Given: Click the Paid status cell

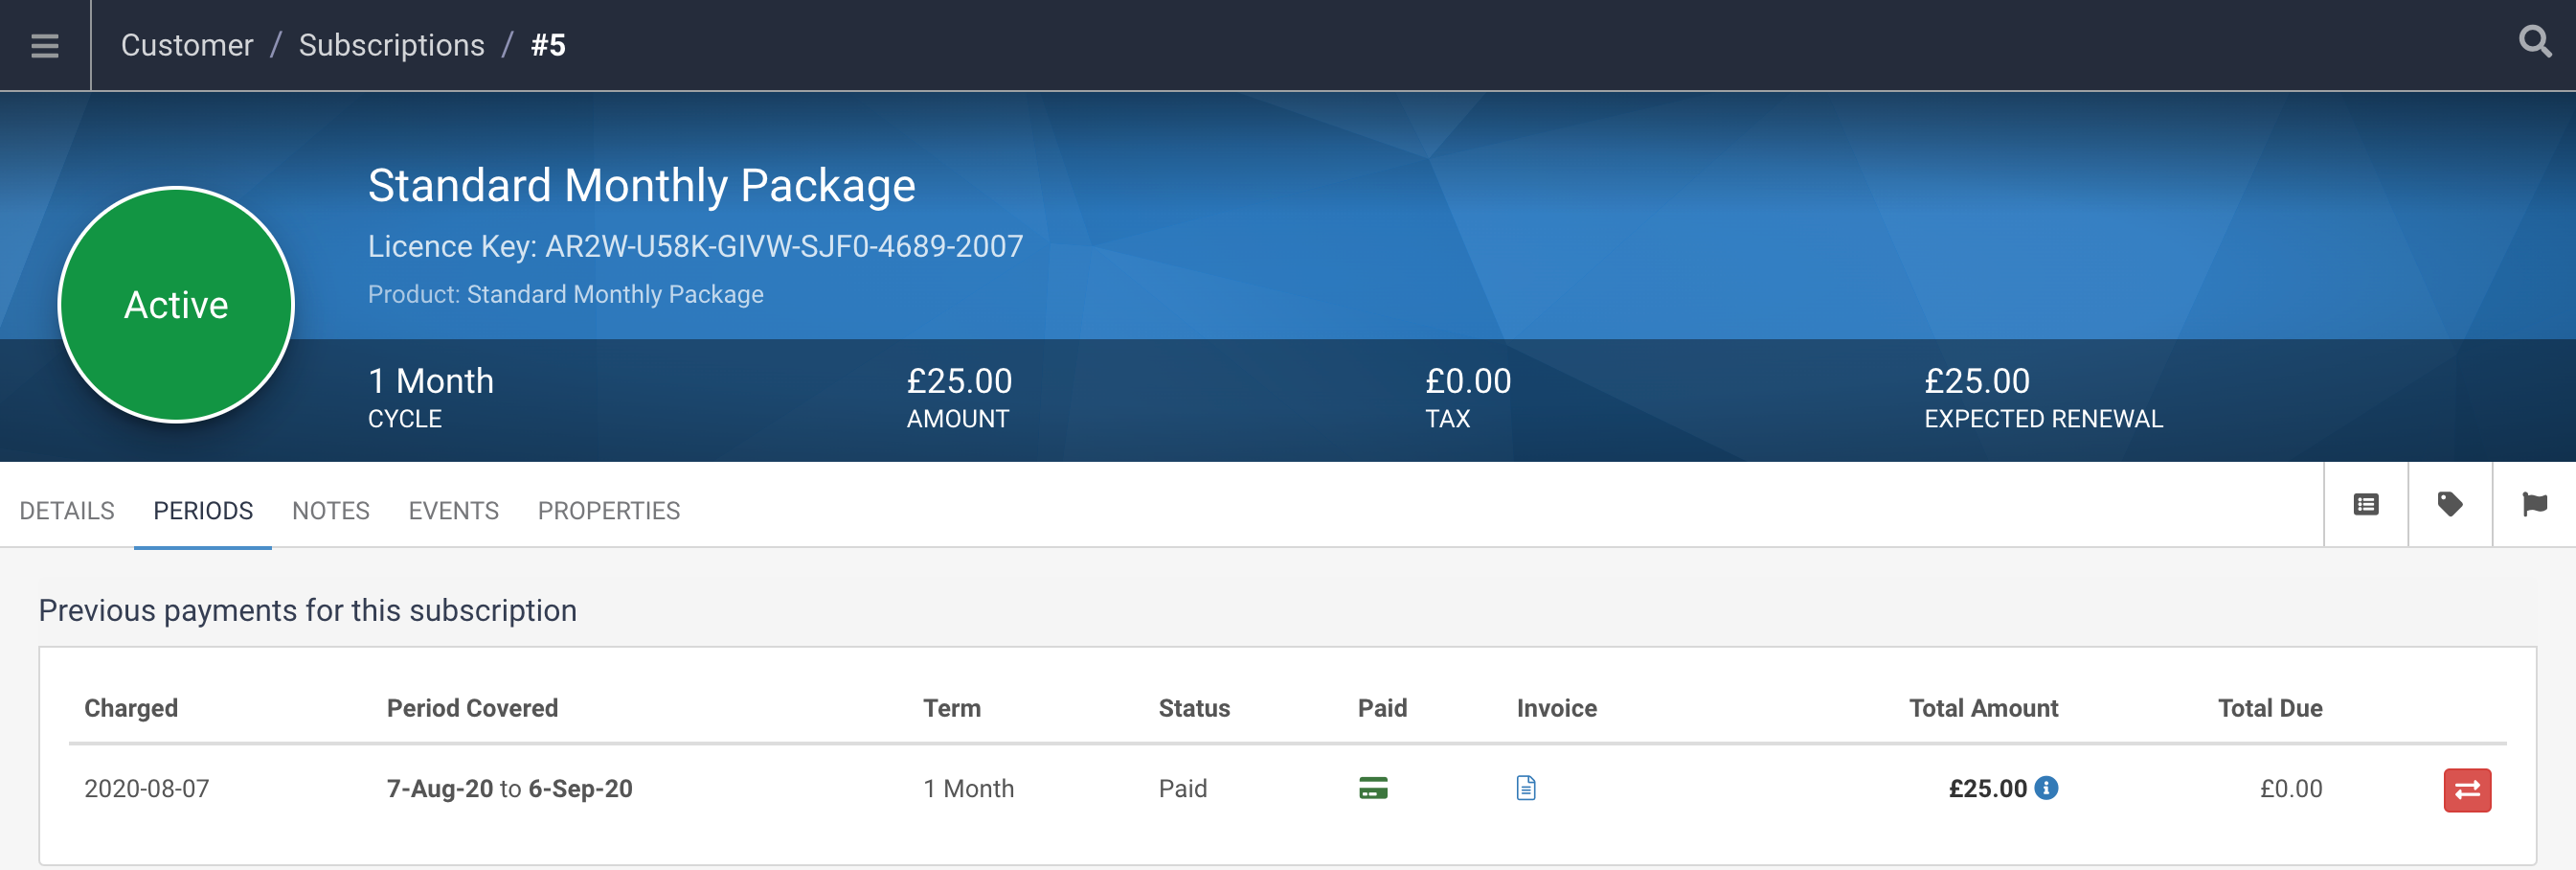Looking at the screenshot, I should click(1183, 788).
